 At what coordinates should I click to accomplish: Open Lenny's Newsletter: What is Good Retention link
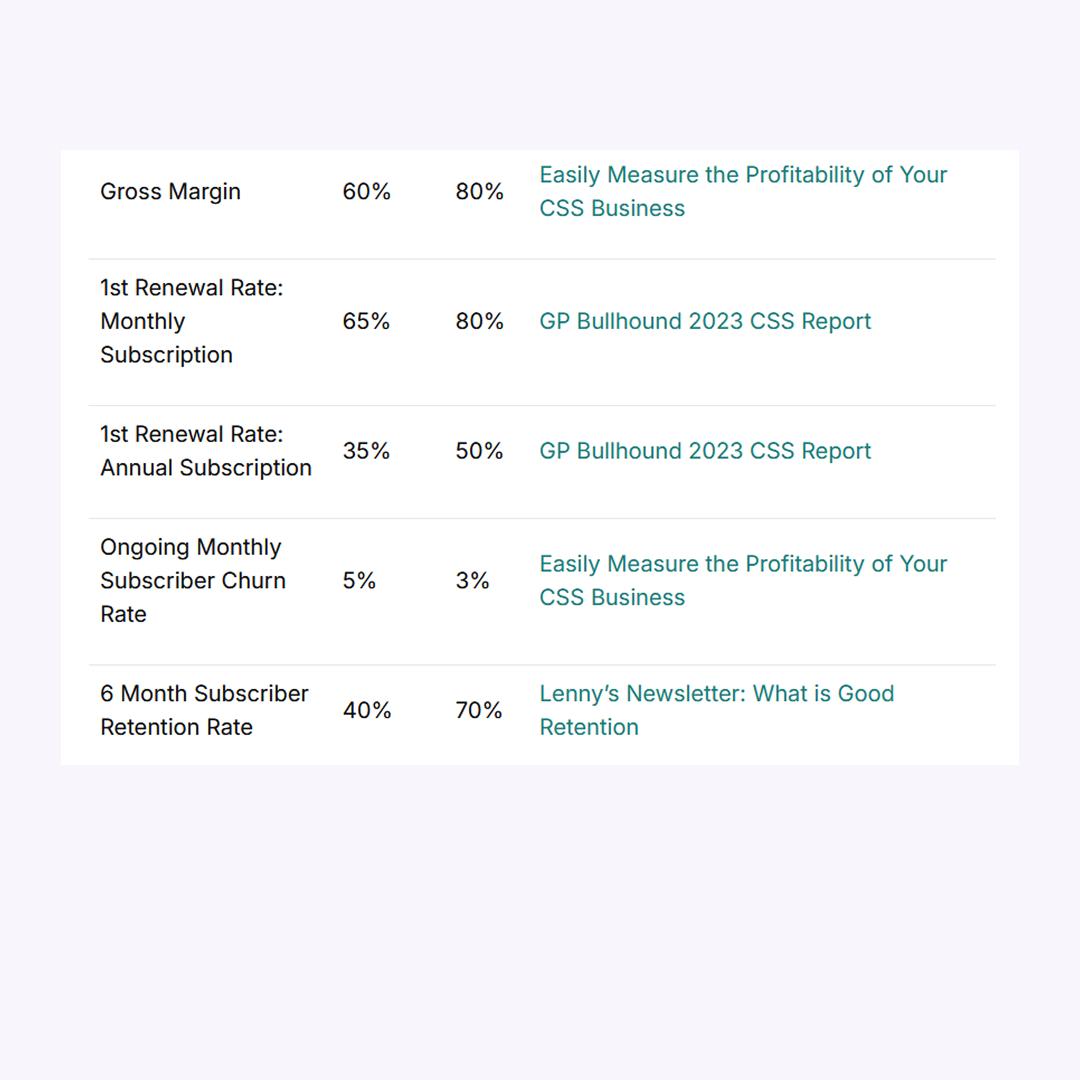(716, 710)
